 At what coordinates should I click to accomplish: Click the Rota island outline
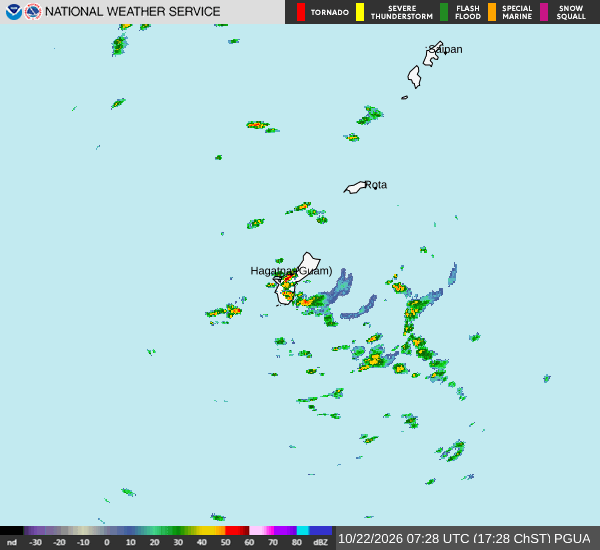coord(355,188)
